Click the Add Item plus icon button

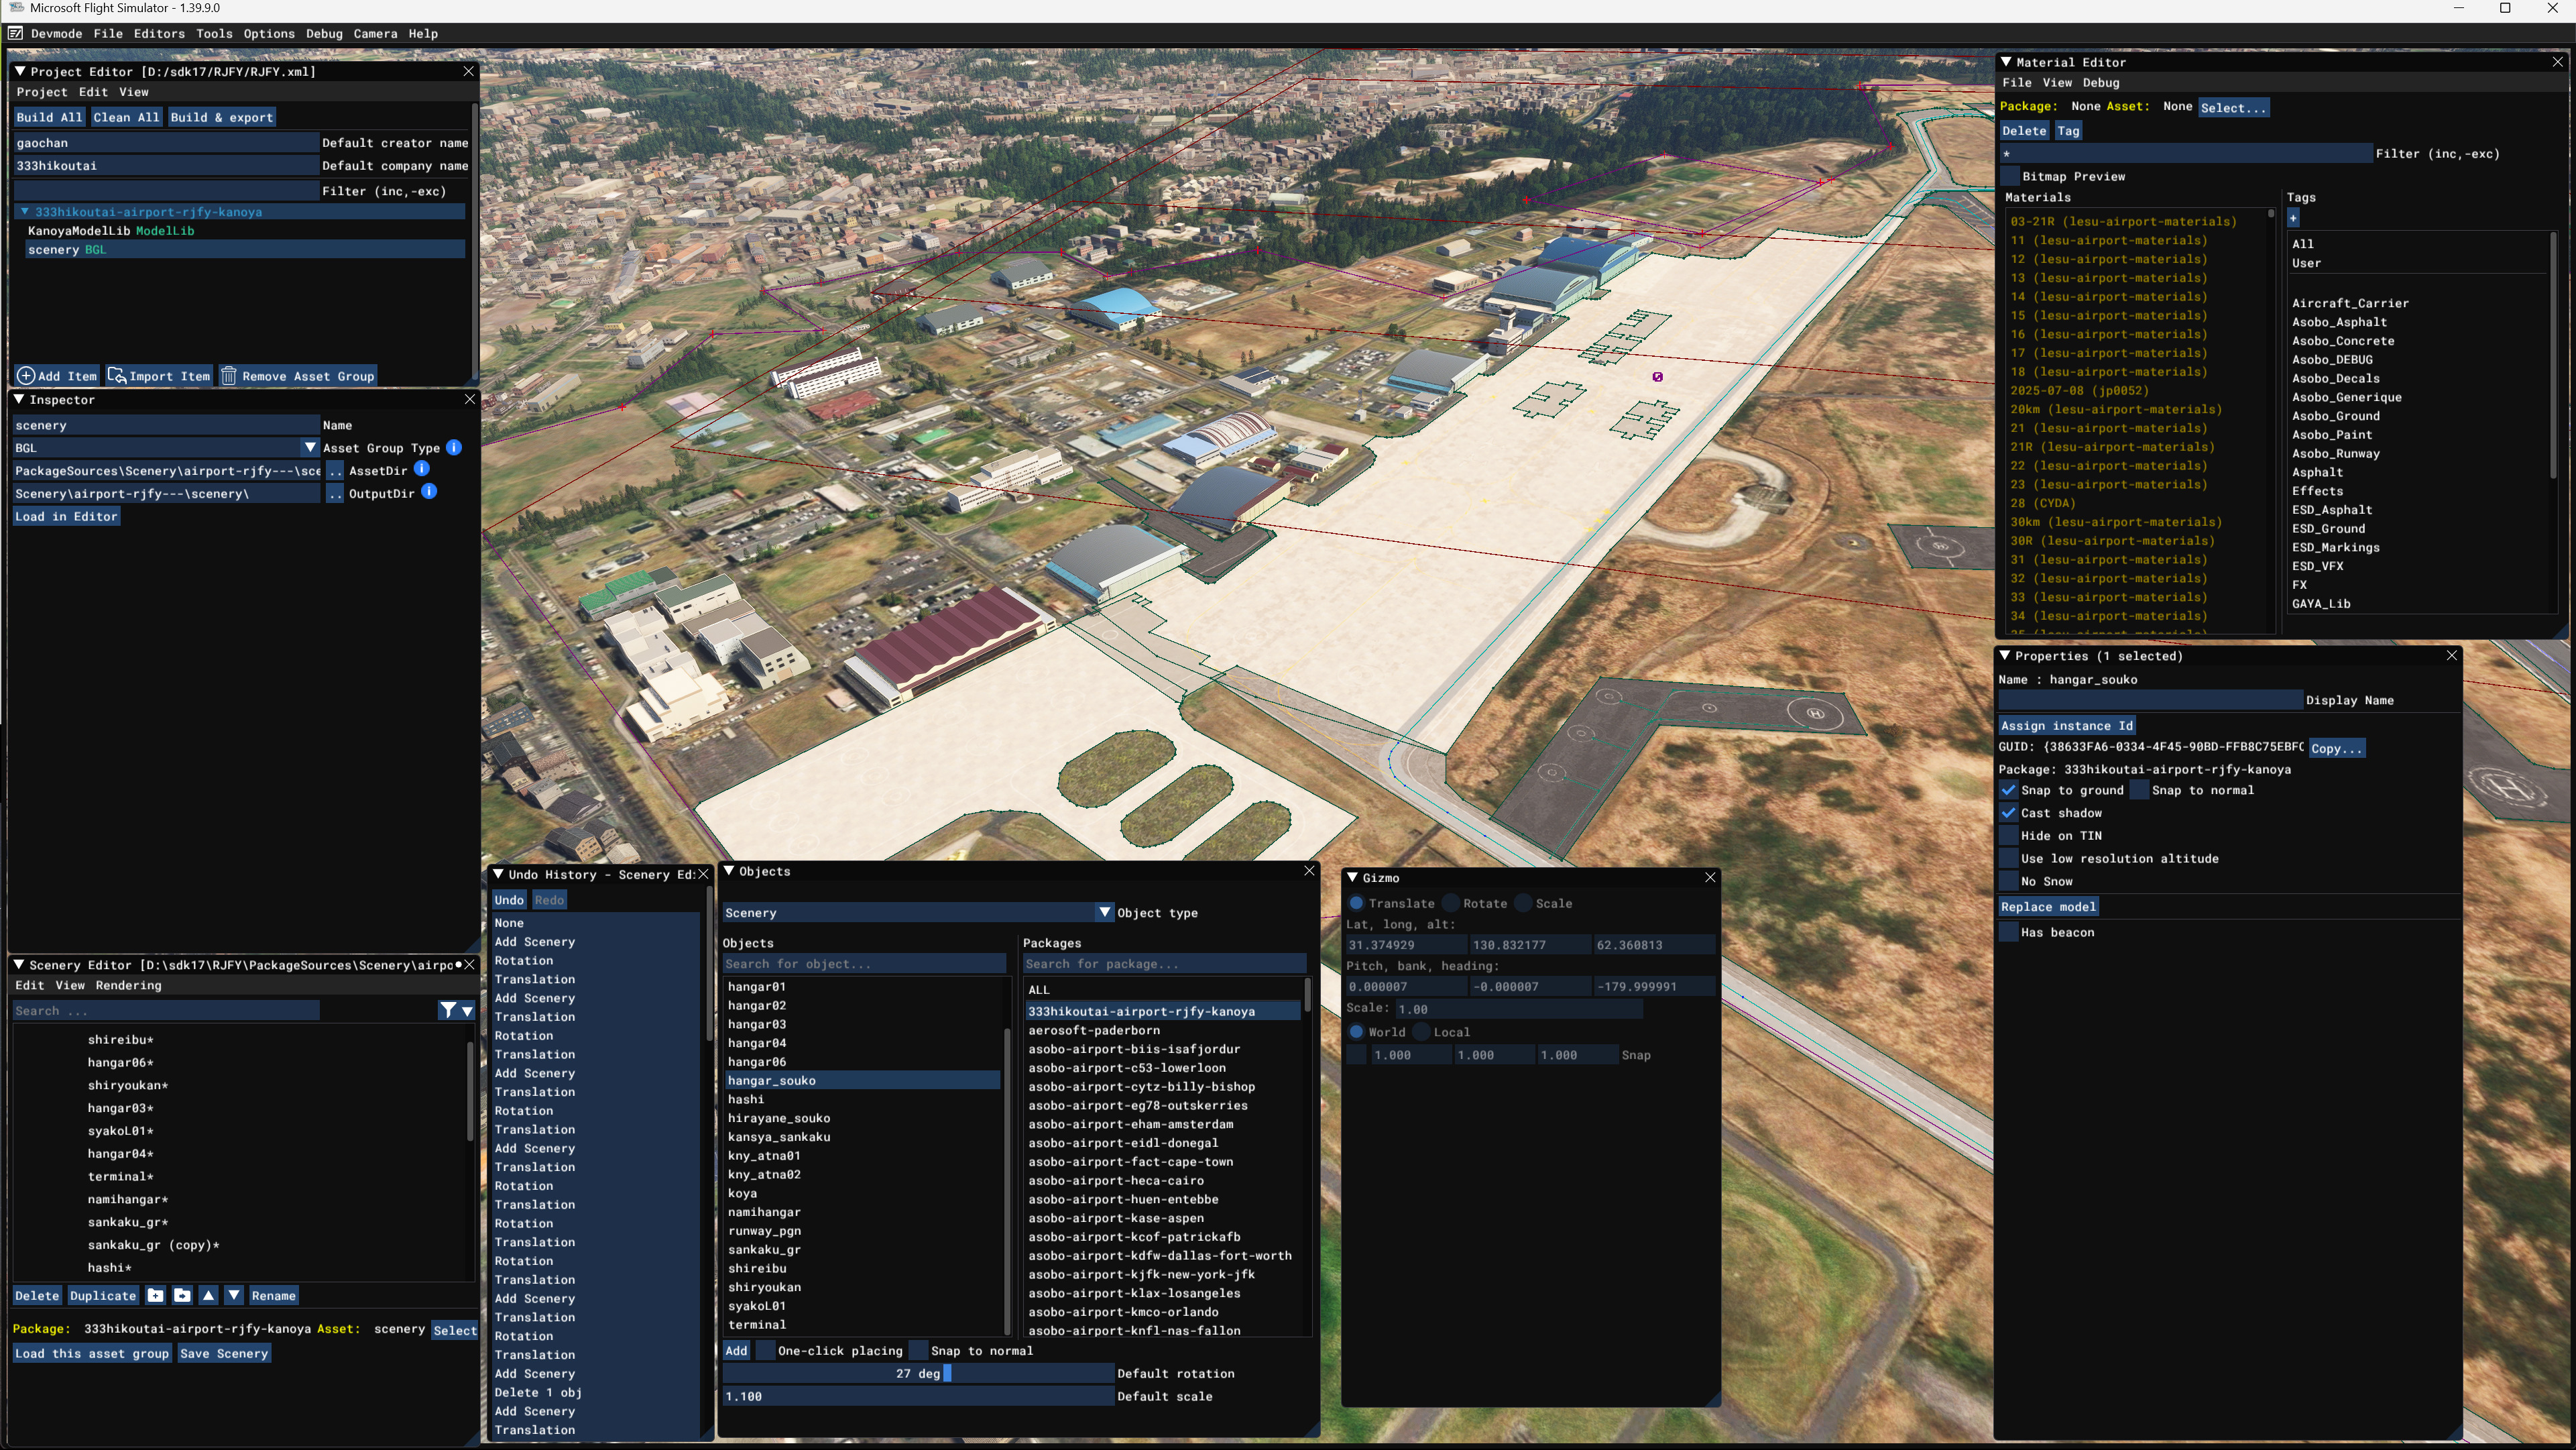coord(57,376)
